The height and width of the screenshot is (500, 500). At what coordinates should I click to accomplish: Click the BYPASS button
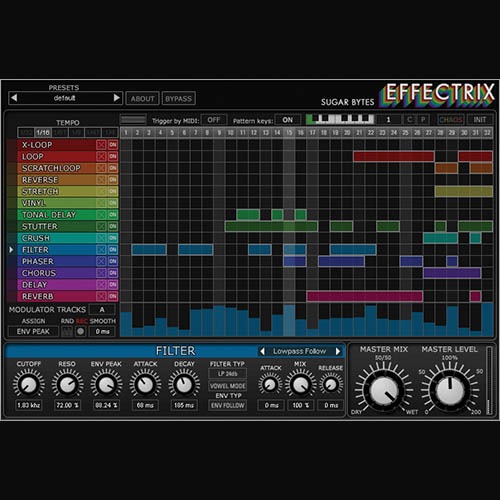(178, 99)
